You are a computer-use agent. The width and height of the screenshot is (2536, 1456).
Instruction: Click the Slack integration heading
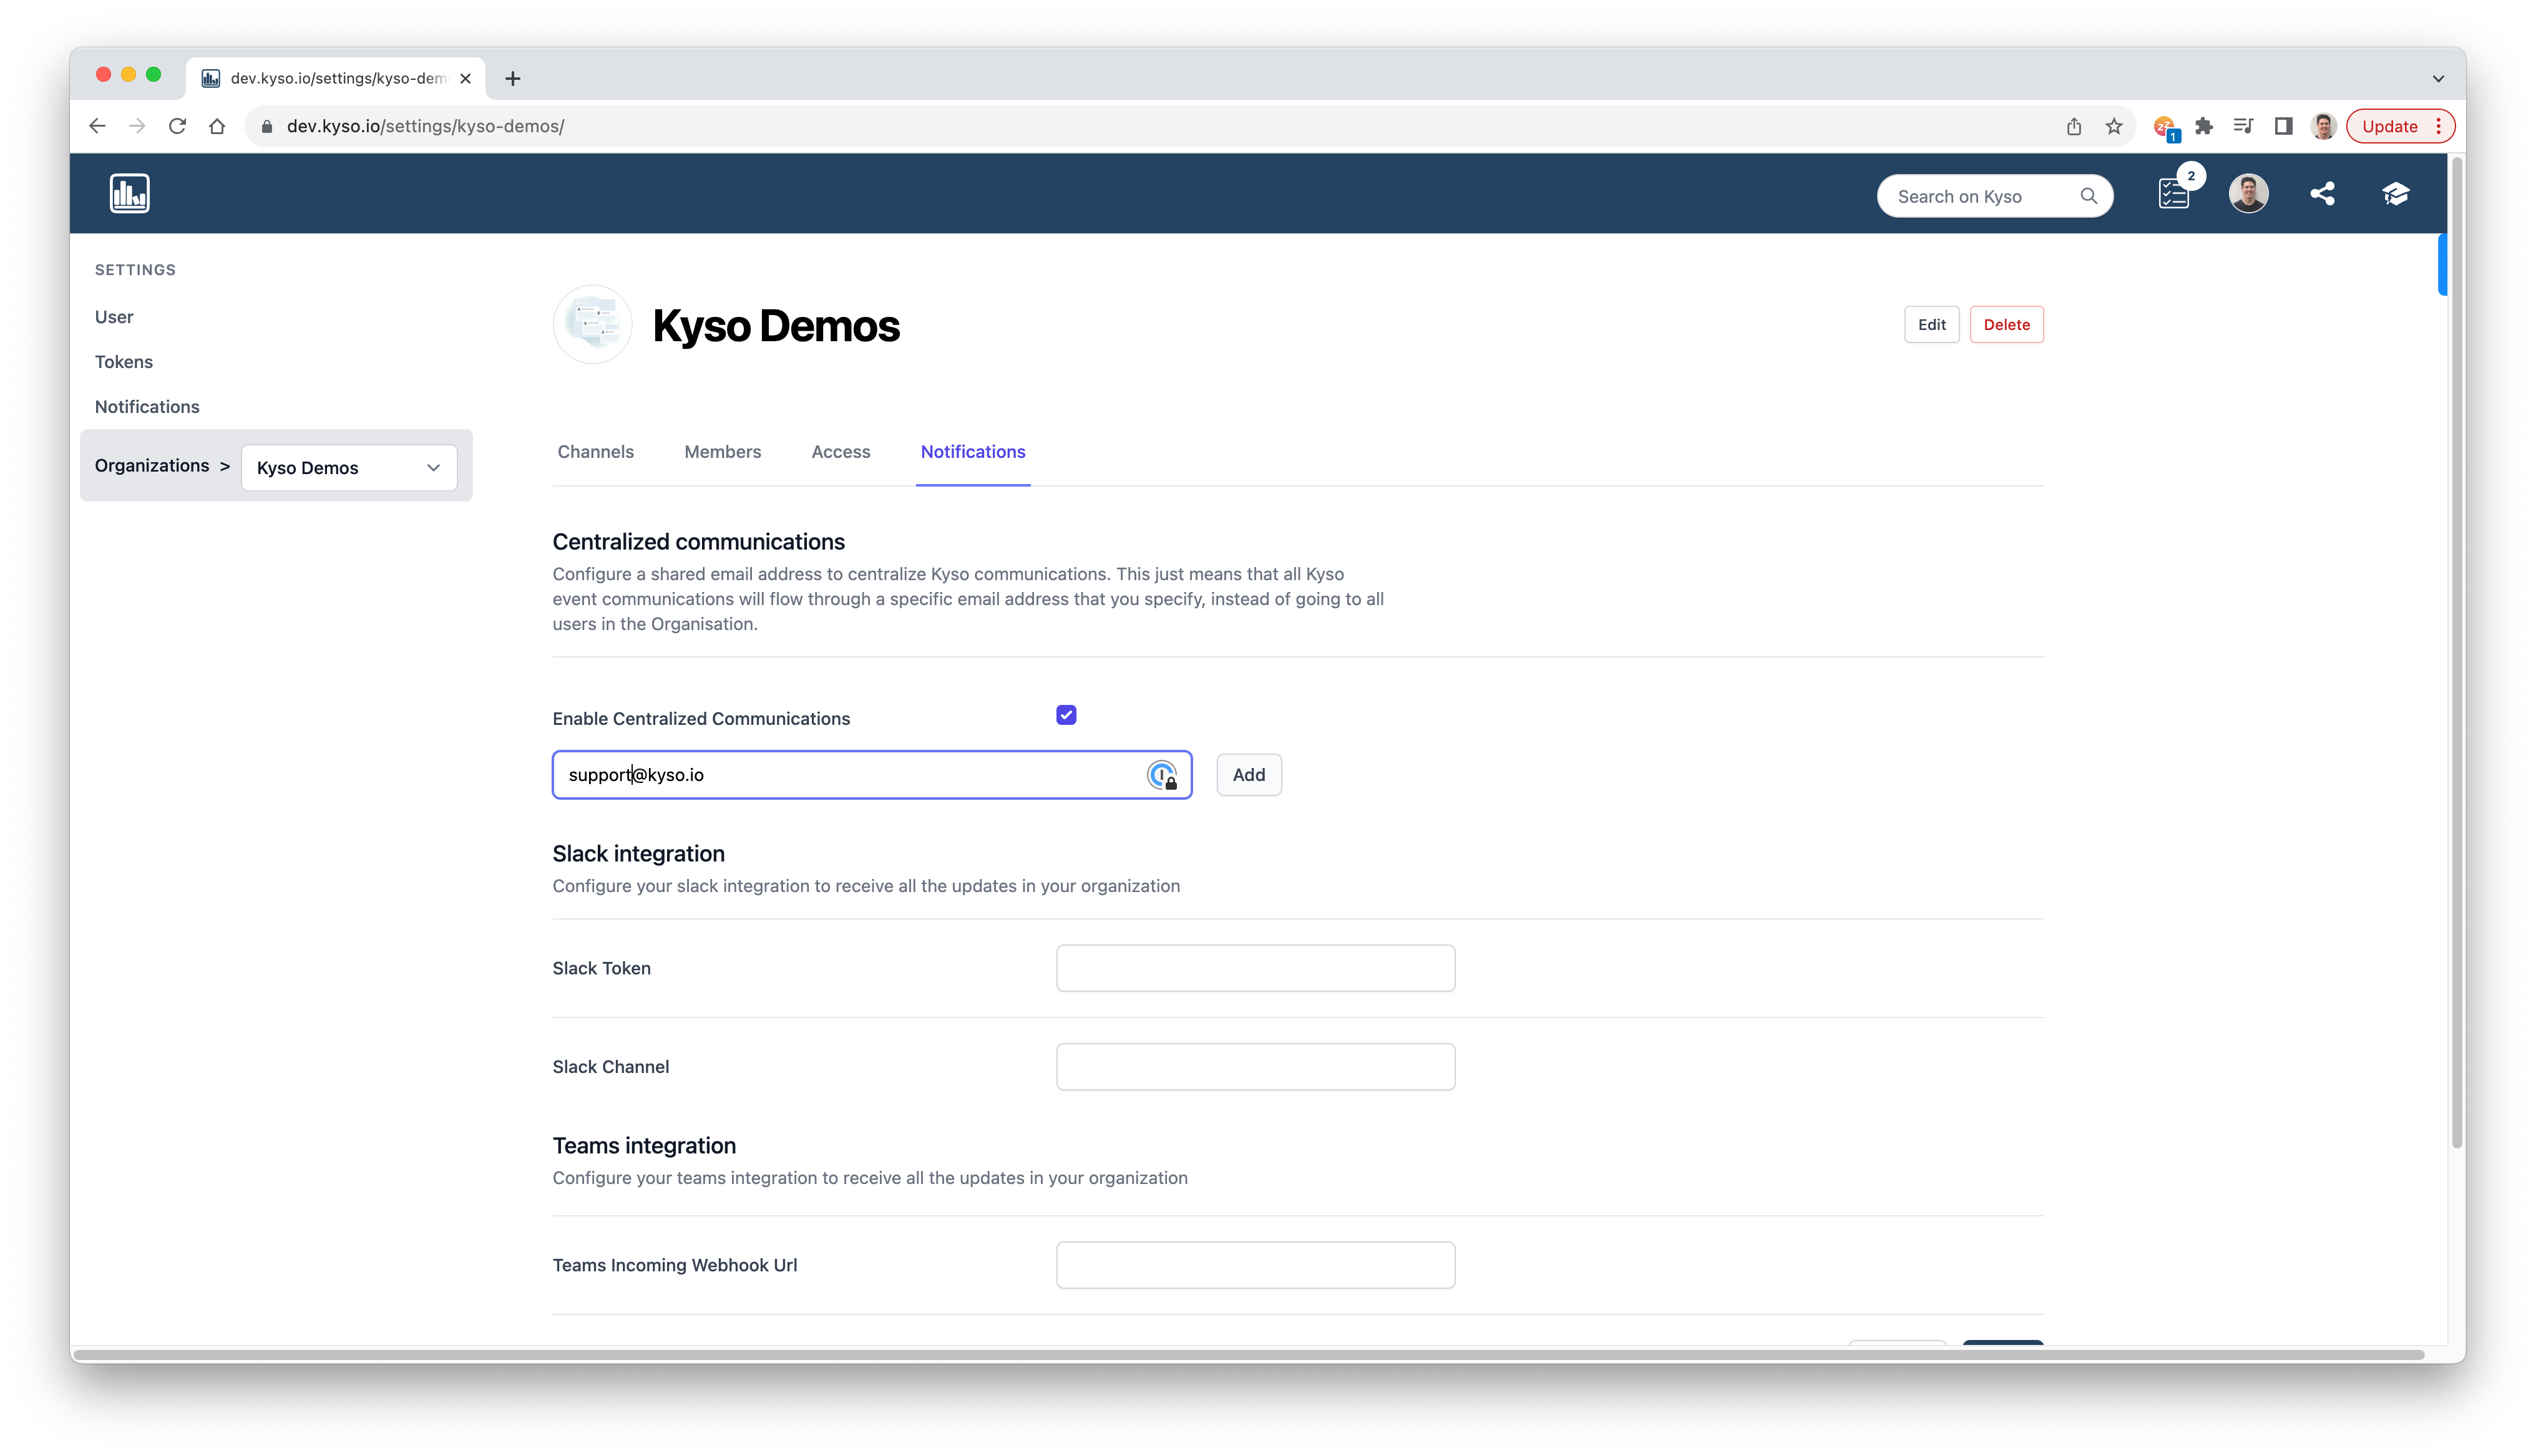(639, 854)
